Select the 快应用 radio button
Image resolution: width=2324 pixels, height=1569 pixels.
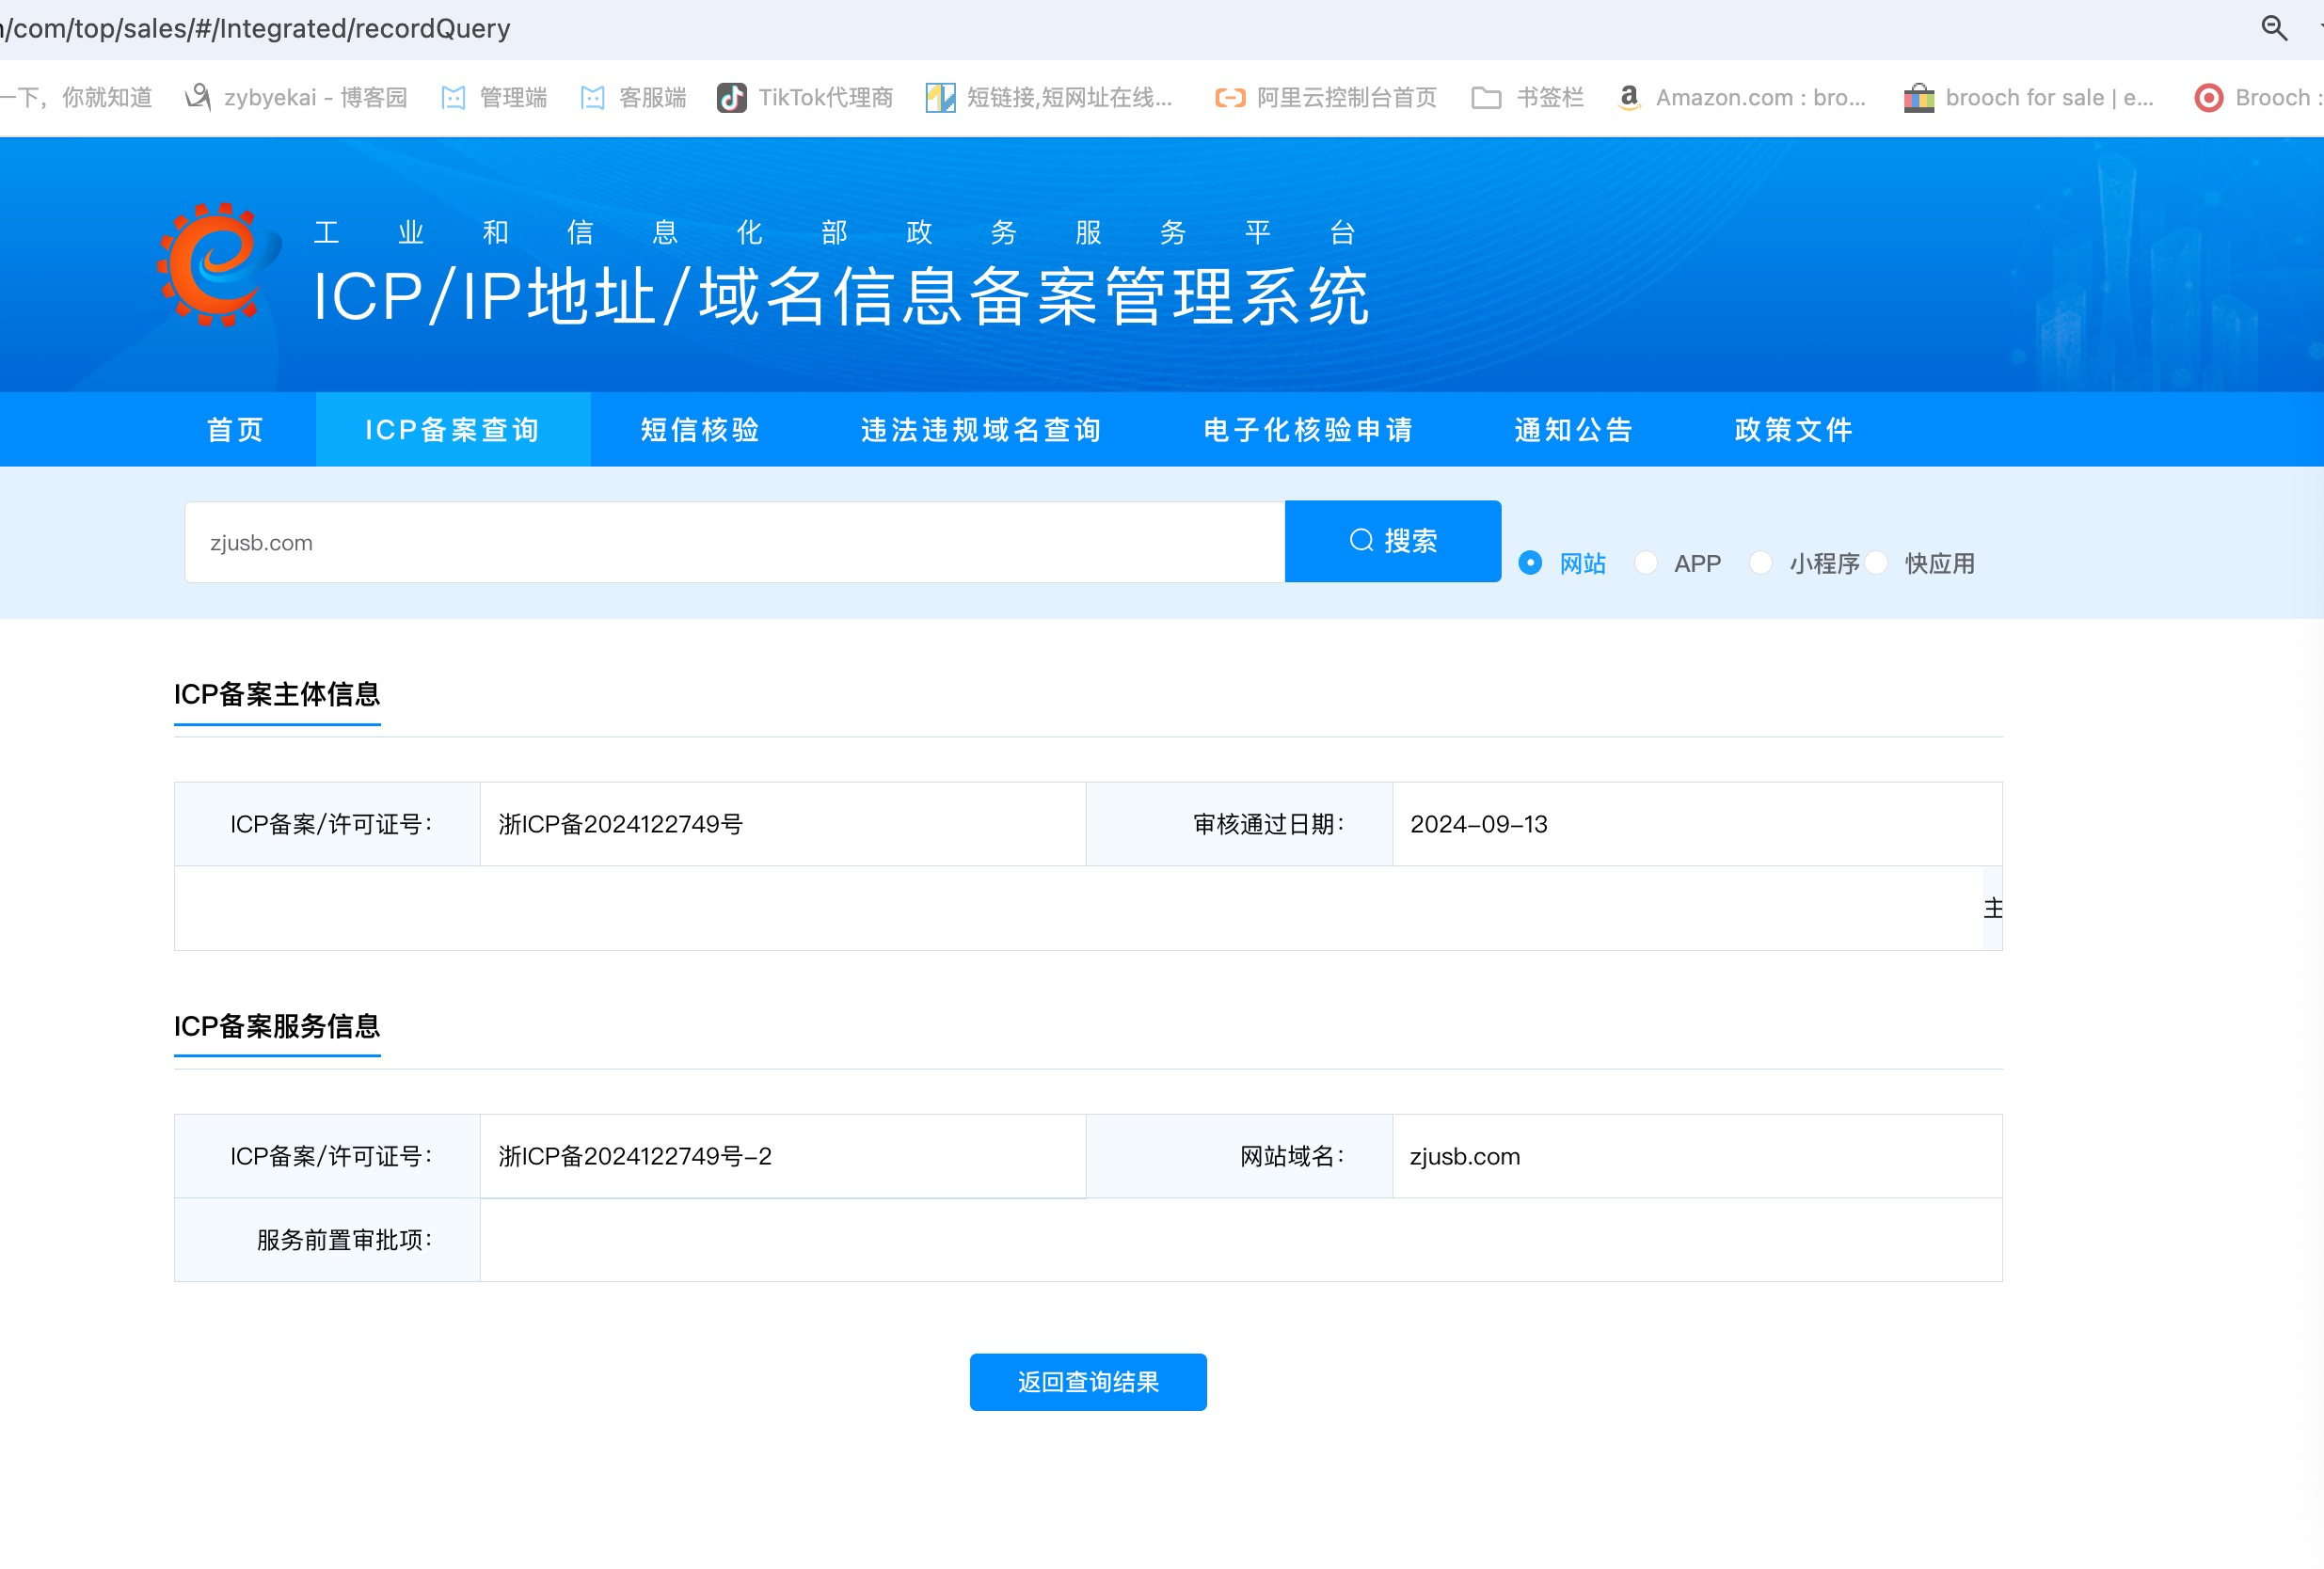pyautogui.click(x=1876, y=563)
